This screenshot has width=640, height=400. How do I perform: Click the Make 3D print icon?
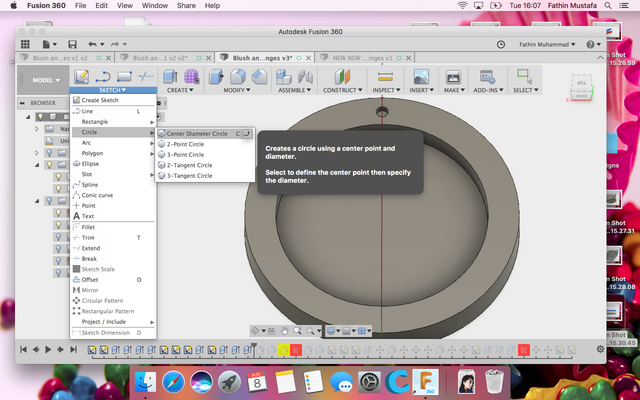pos(453,76)
